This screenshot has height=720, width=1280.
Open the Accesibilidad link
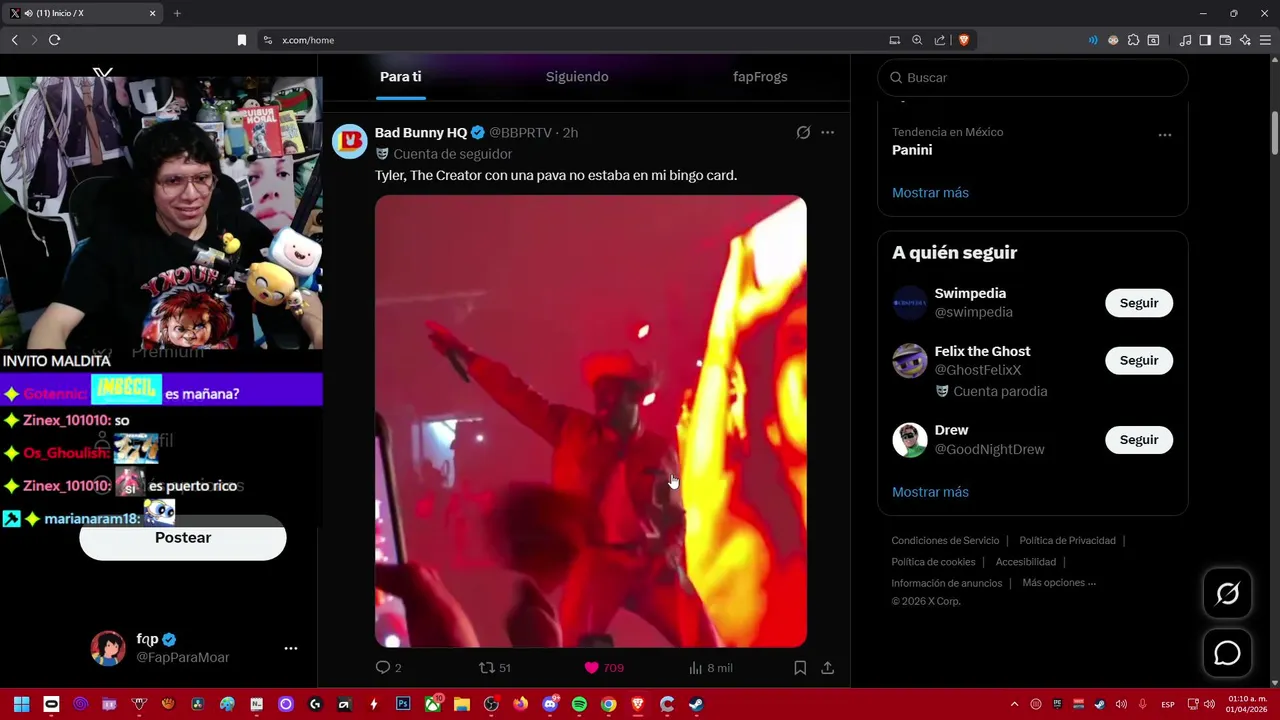pyautogui.click(x=1025, y=562)
